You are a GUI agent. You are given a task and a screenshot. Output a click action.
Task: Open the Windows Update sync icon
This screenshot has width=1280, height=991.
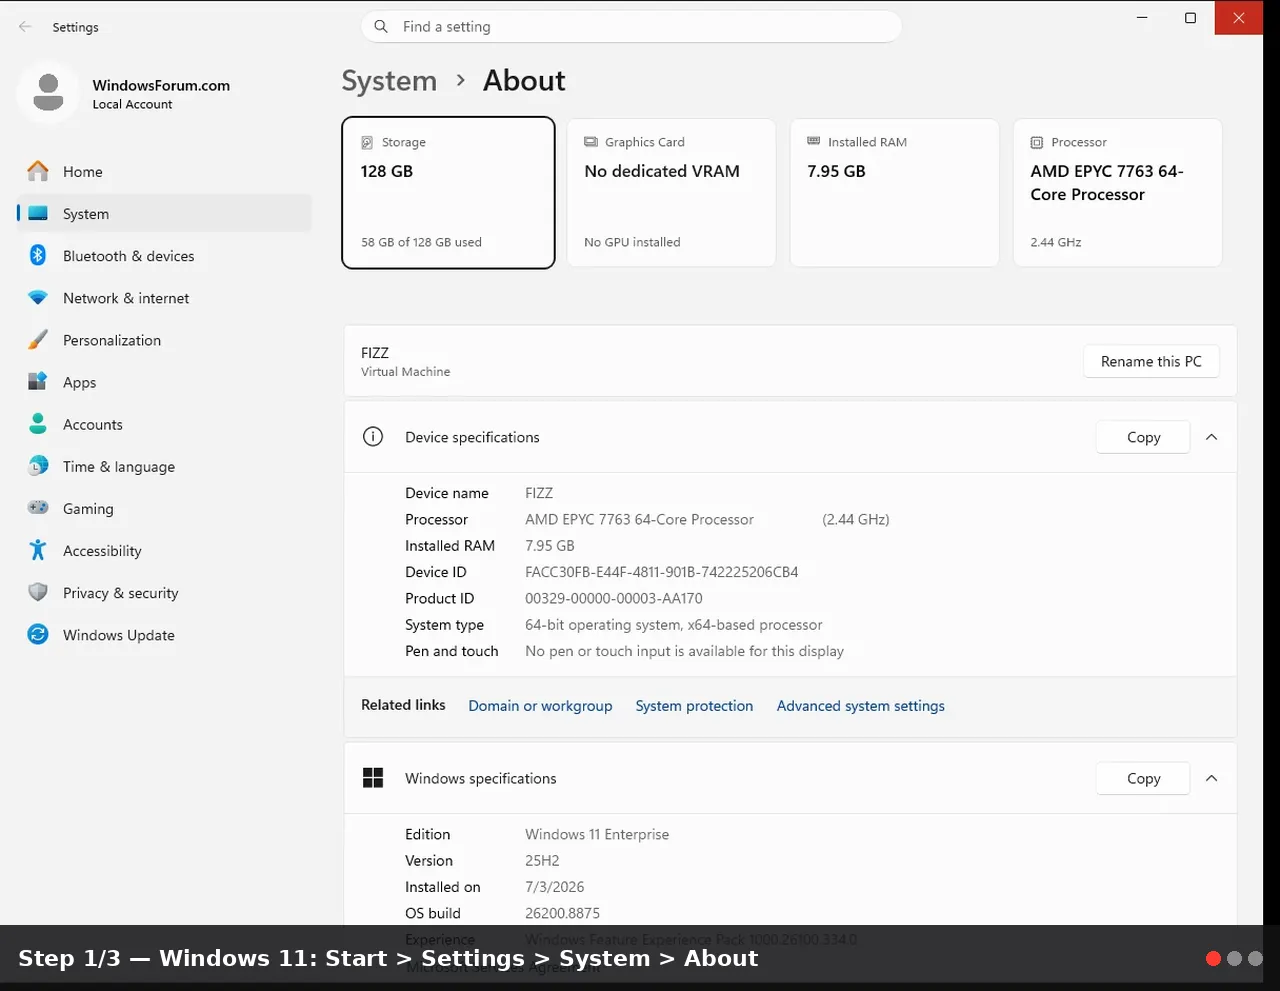[x=38, y=634]
